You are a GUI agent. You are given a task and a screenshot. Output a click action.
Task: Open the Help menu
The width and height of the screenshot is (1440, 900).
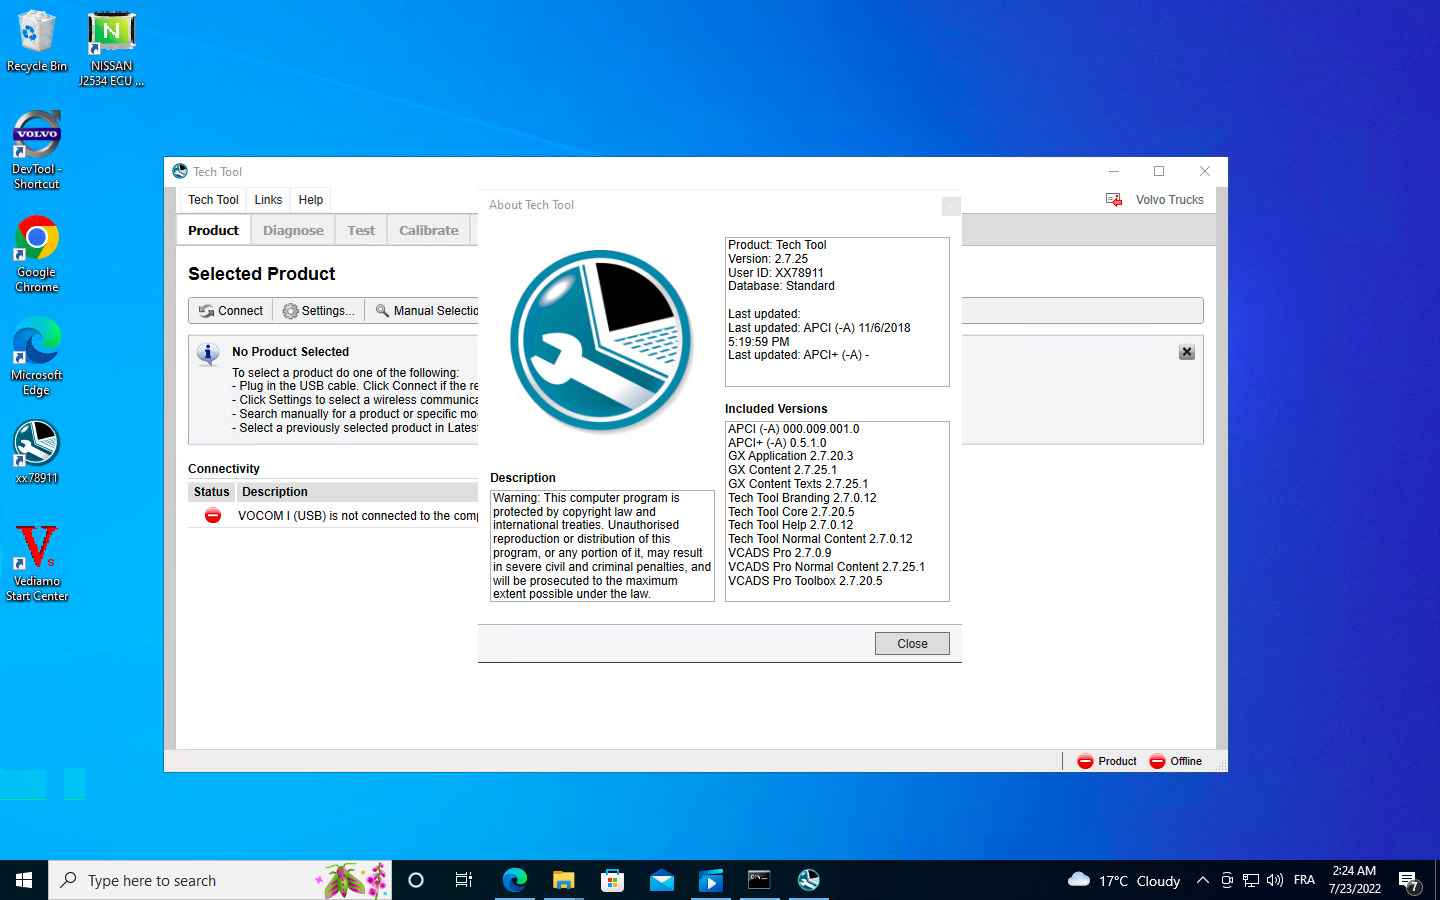point(311,200)
